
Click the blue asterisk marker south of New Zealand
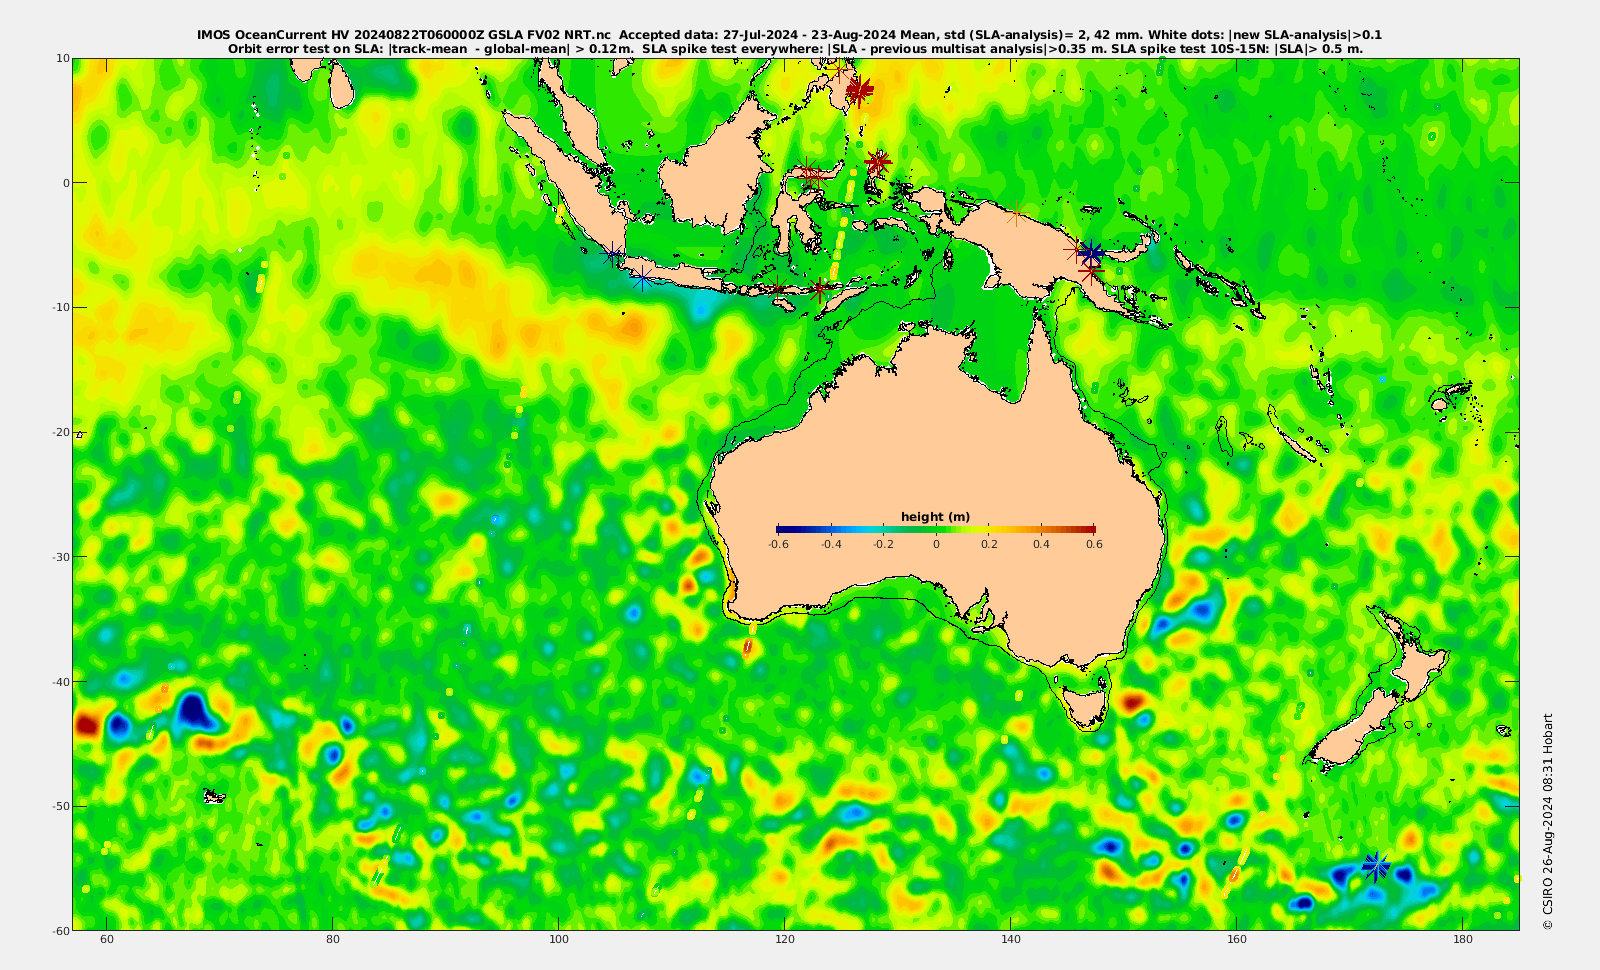[1376, 866]
